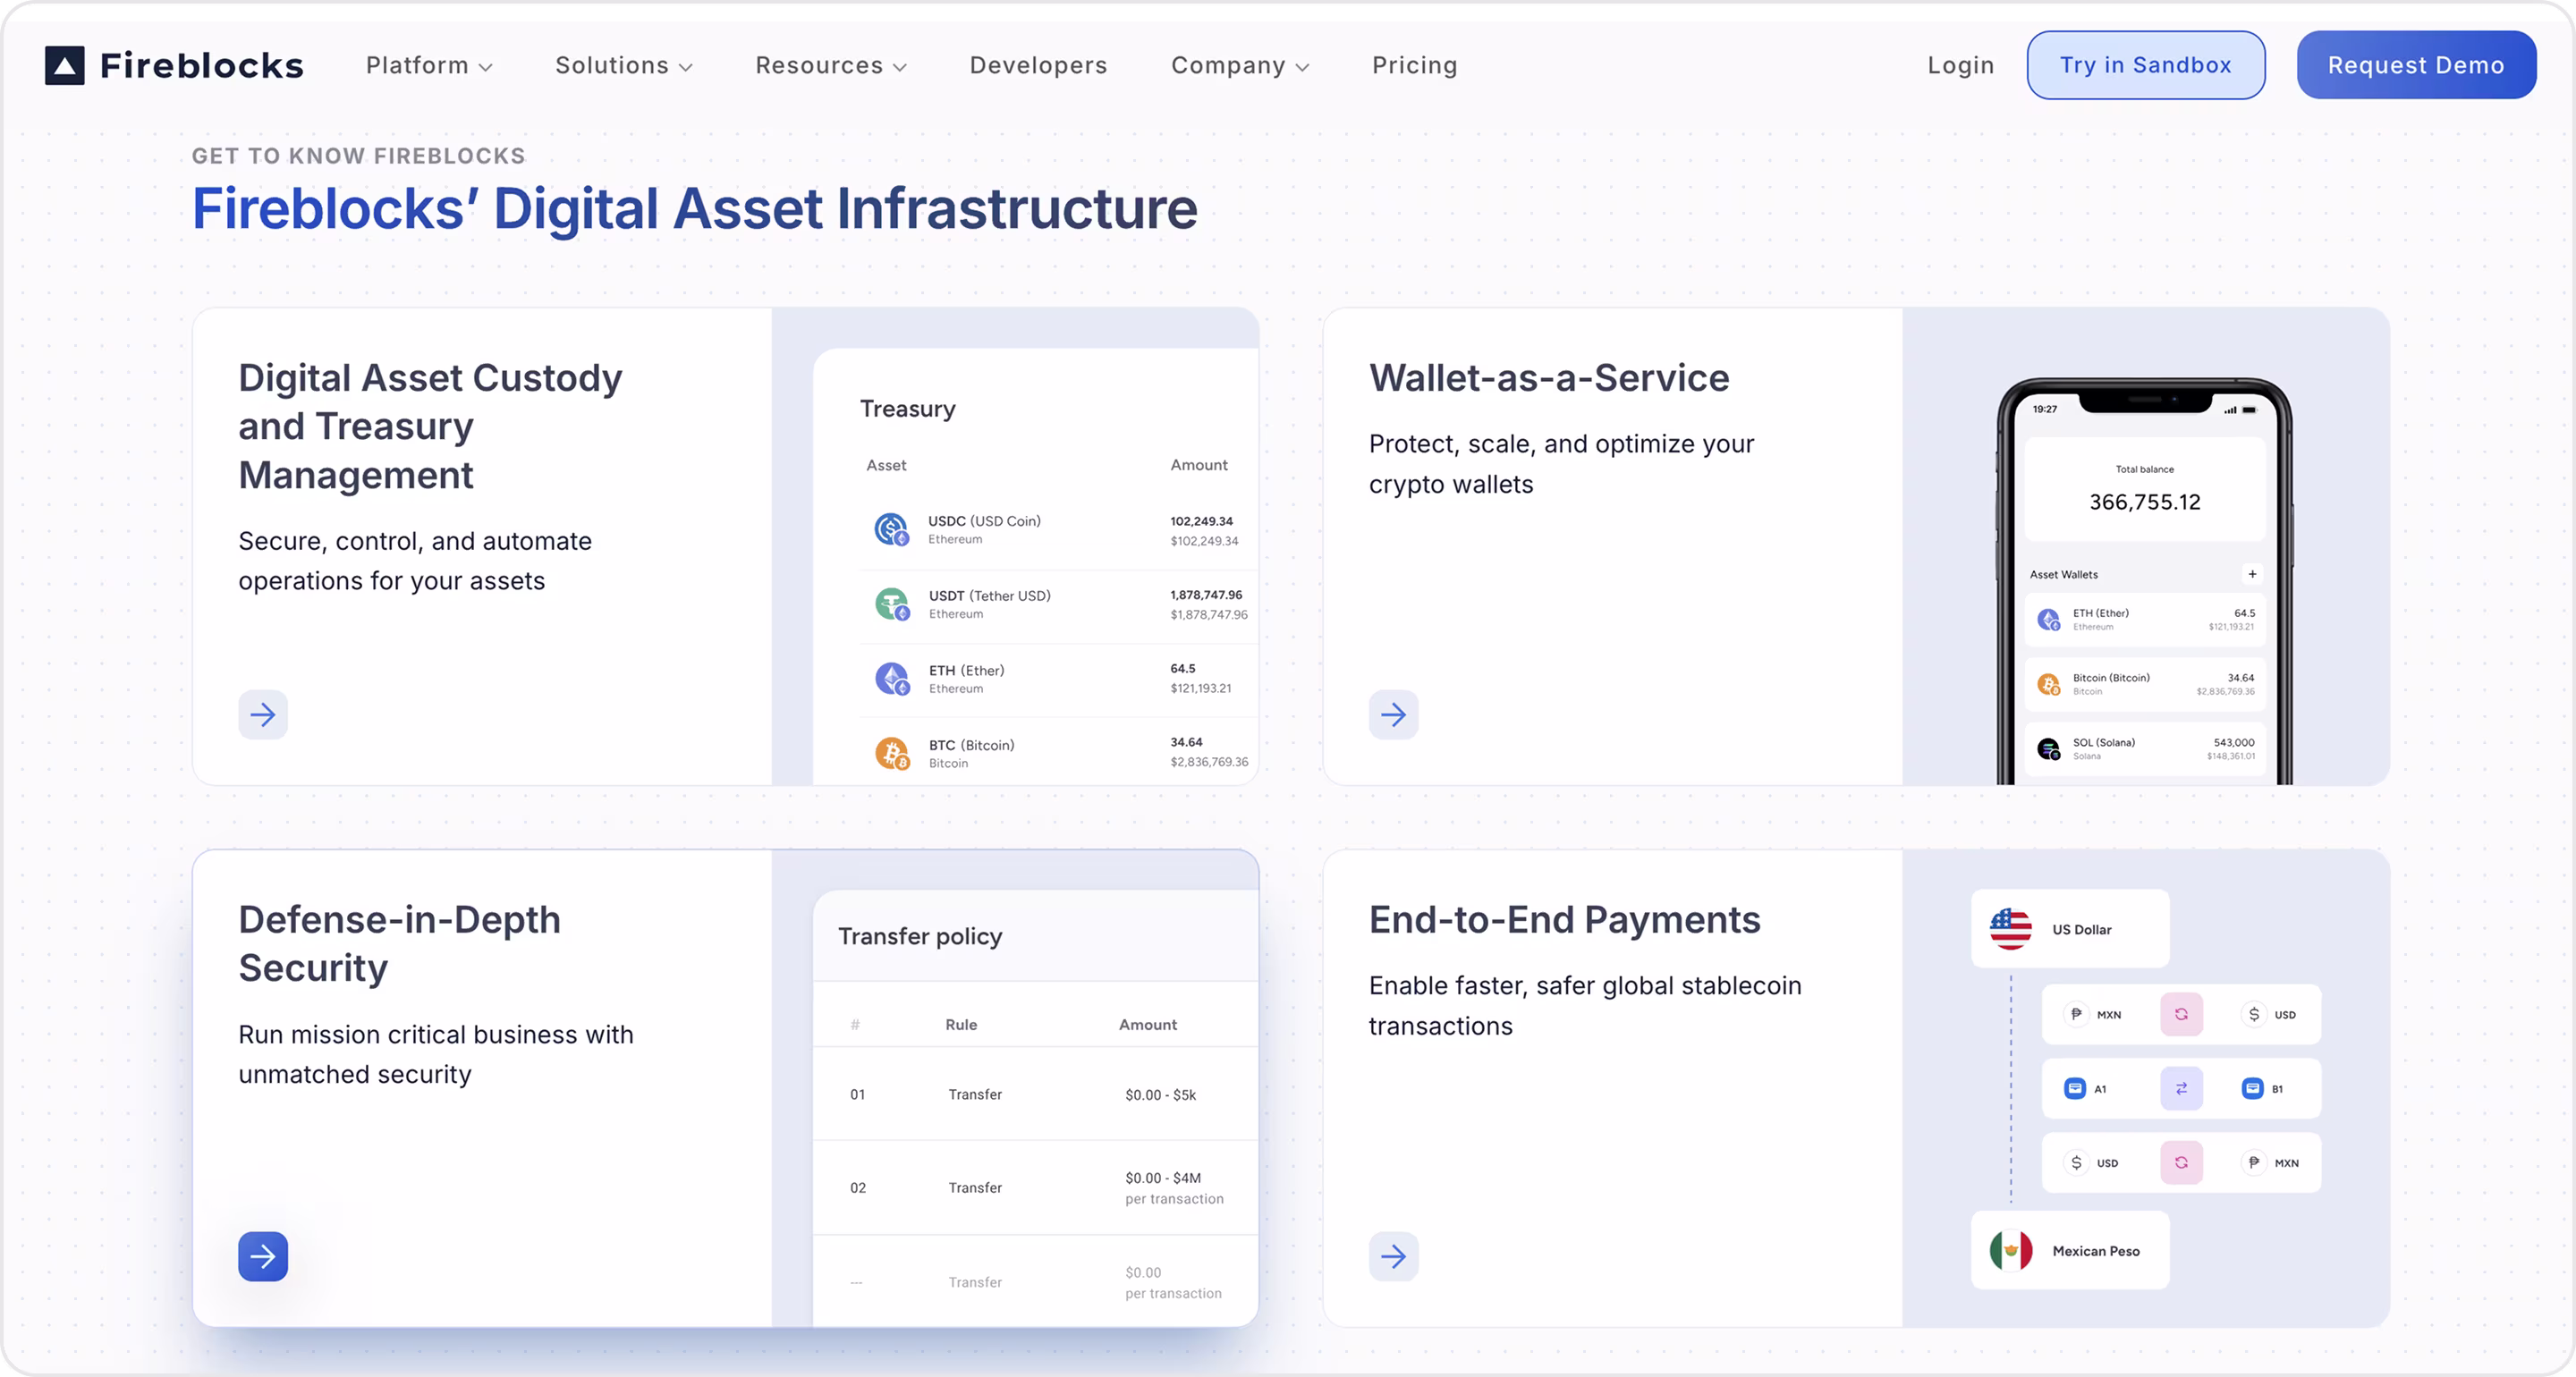Open arrow on Digital Asset Custody card
2576x1377 pixels.
pos(263,714)
